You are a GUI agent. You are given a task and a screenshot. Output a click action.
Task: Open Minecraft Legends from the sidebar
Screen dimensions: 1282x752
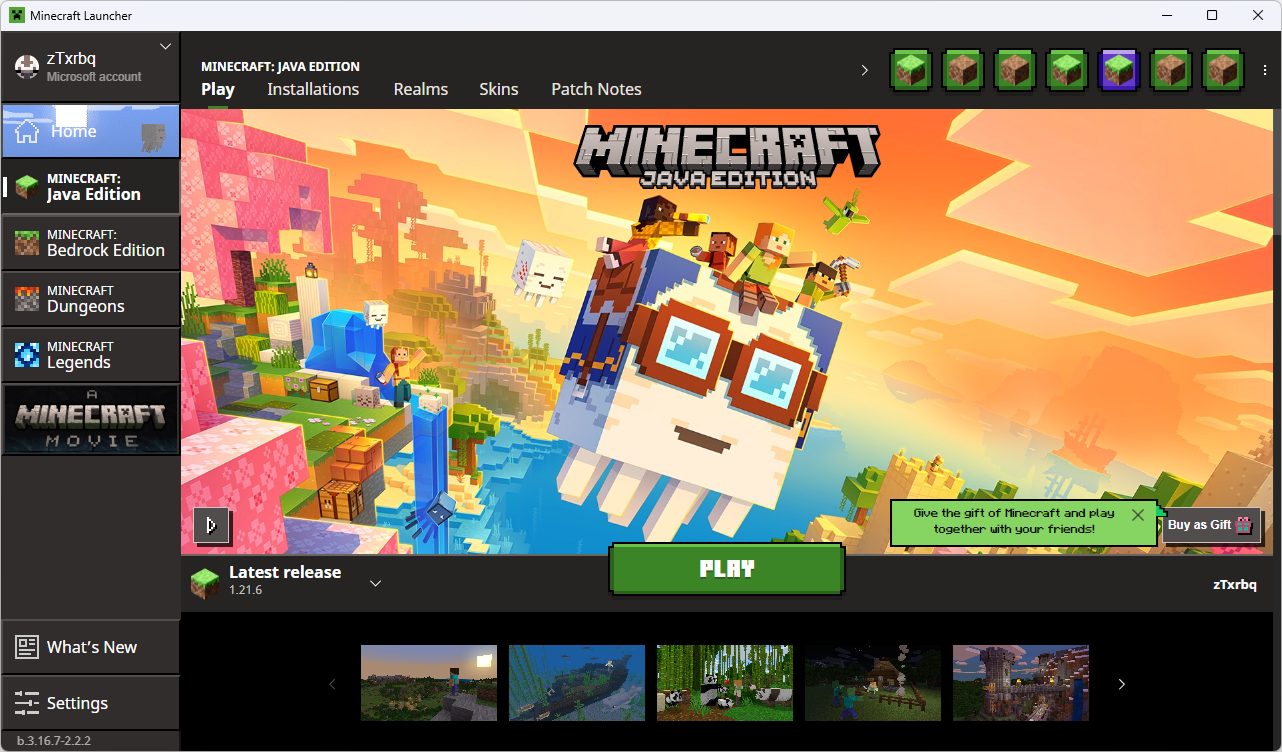pos(91,355)
